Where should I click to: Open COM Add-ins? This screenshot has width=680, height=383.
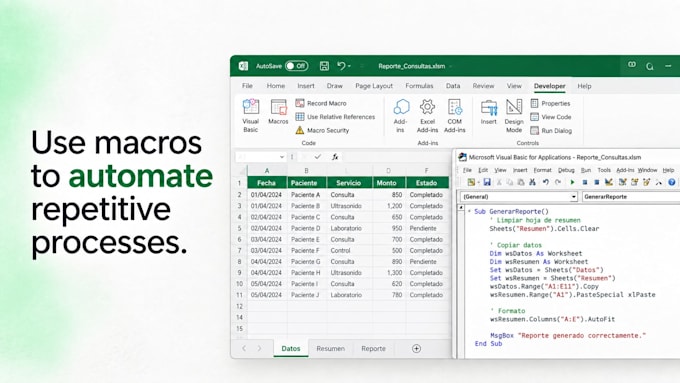(454, 115)
